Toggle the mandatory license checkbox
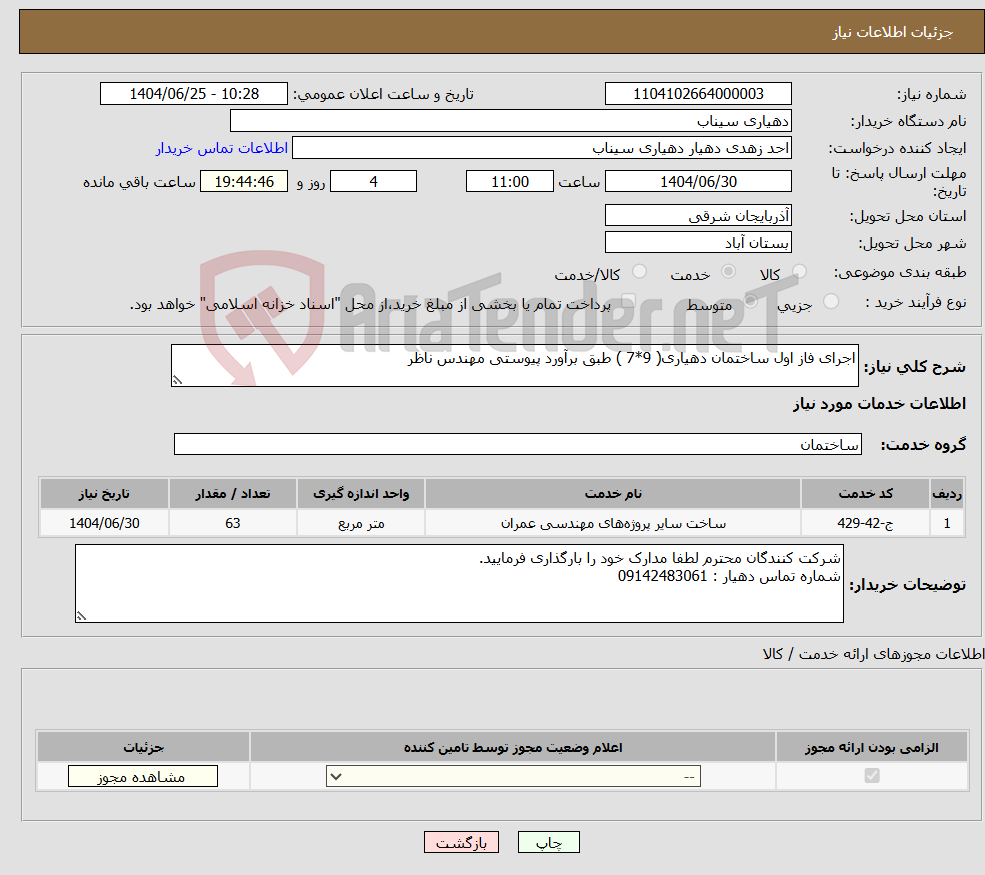The image size is (985, 875). (x=872, y=776)
